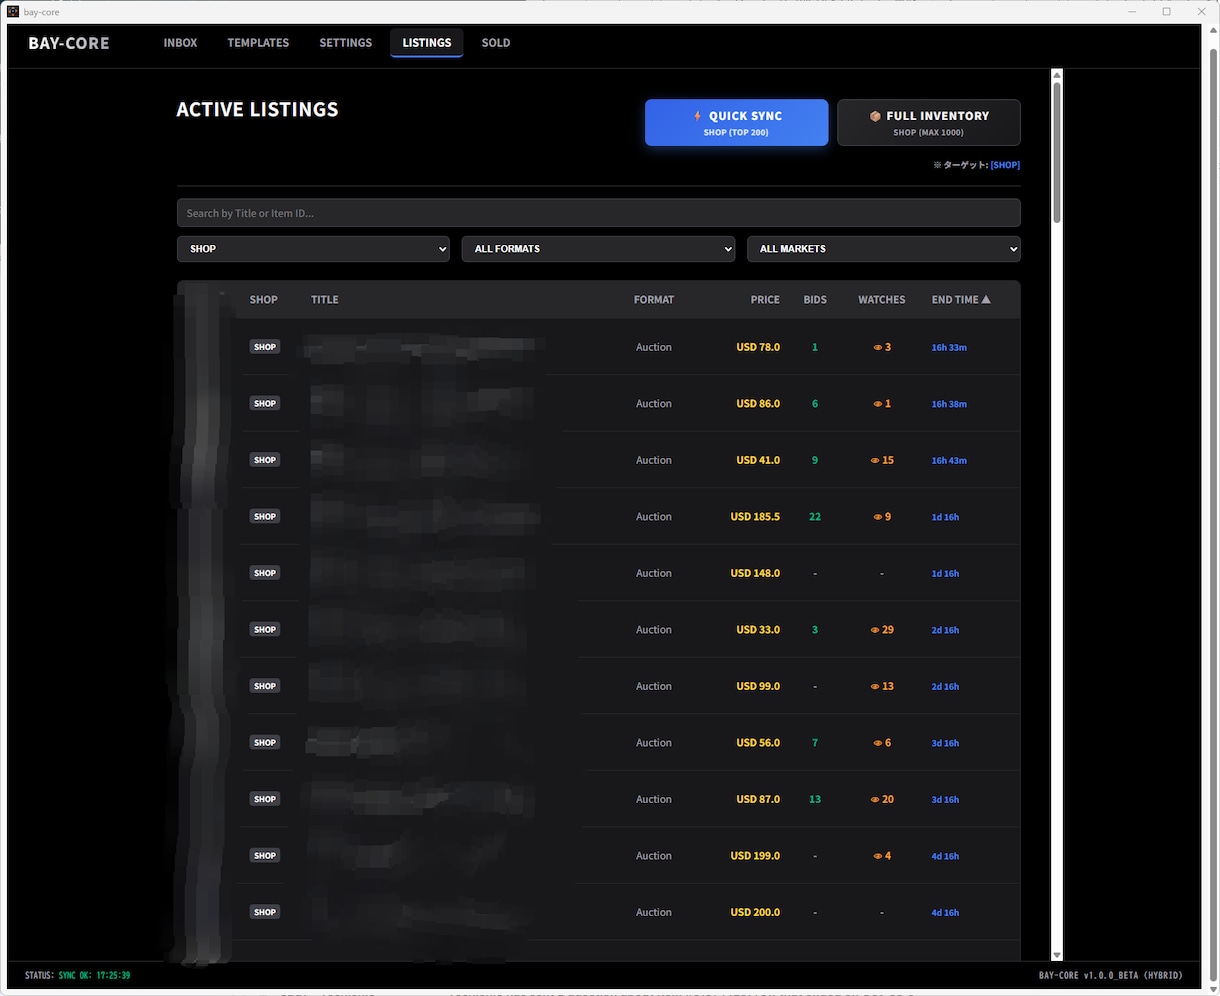Sort by the PRICE column header
The width and height of the screenshot is (1220, 996).
(765, 300)
